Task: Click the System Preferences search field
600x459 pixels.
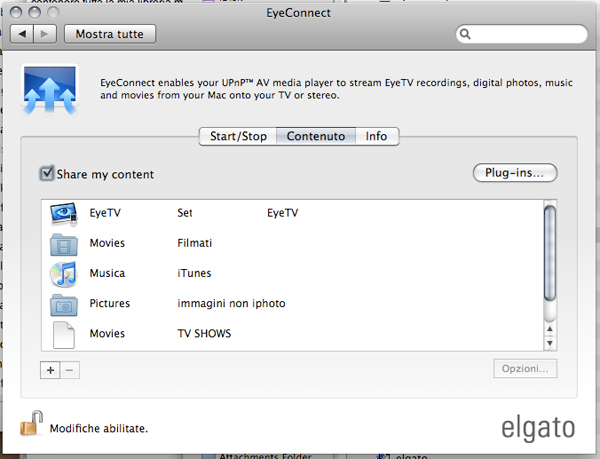Action: click(525, 35)
